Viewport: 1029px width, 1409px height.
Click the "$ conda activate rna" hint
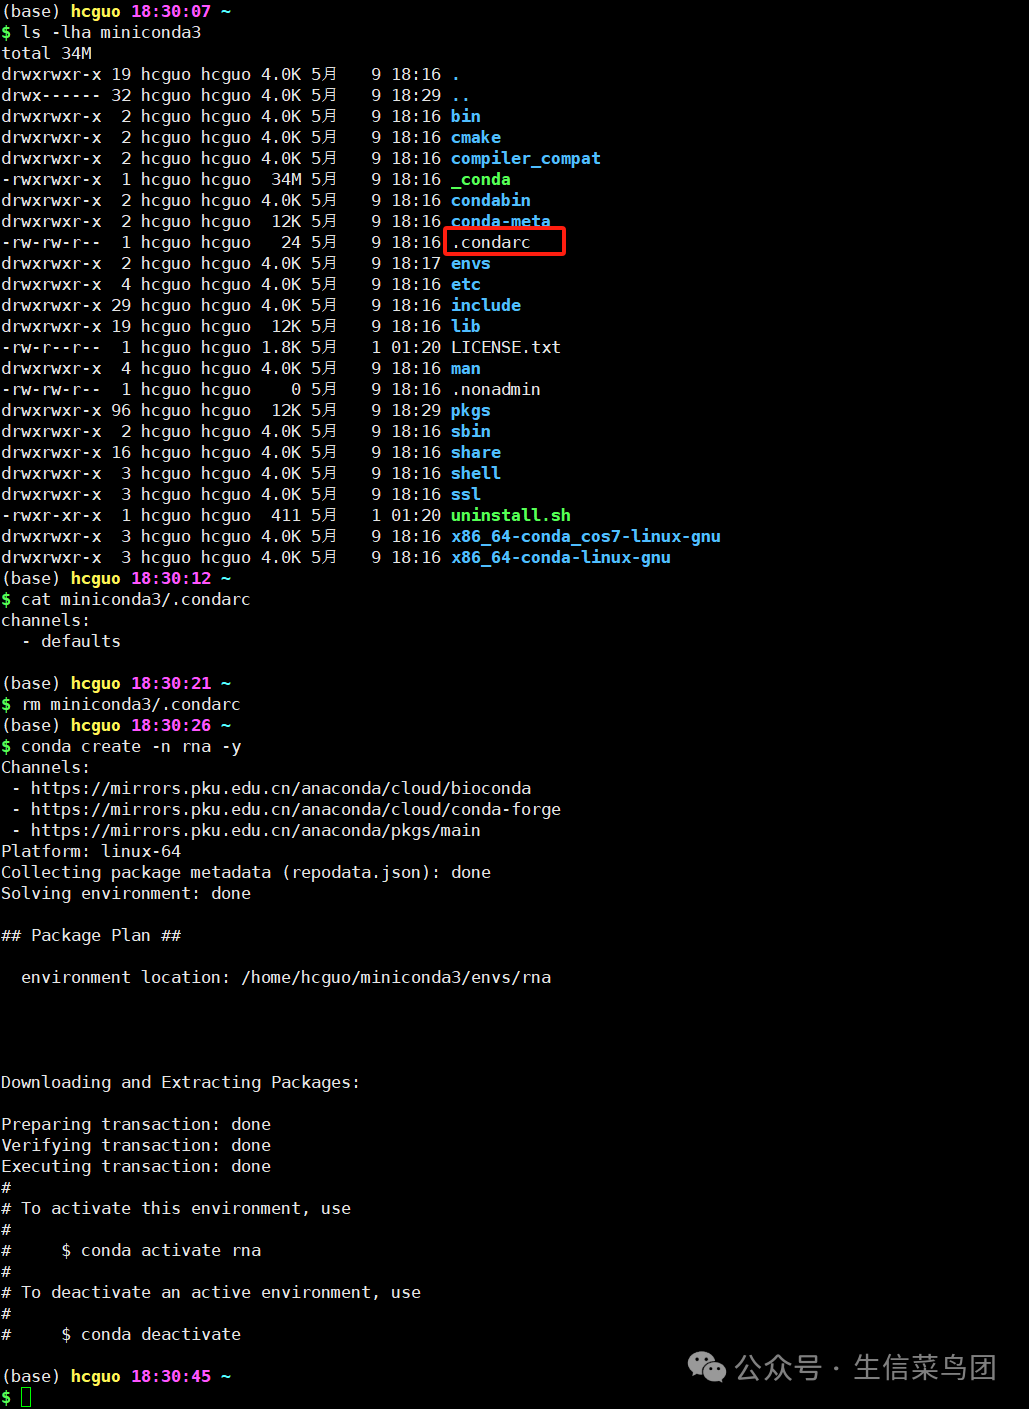coord(161,1250)
